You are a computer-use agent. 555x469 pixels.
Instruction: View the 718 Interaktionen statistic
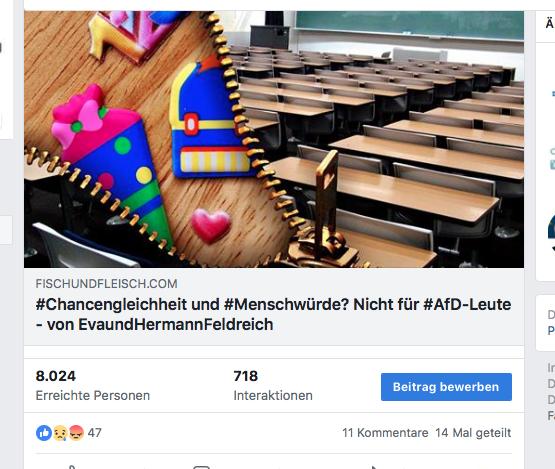273,385
